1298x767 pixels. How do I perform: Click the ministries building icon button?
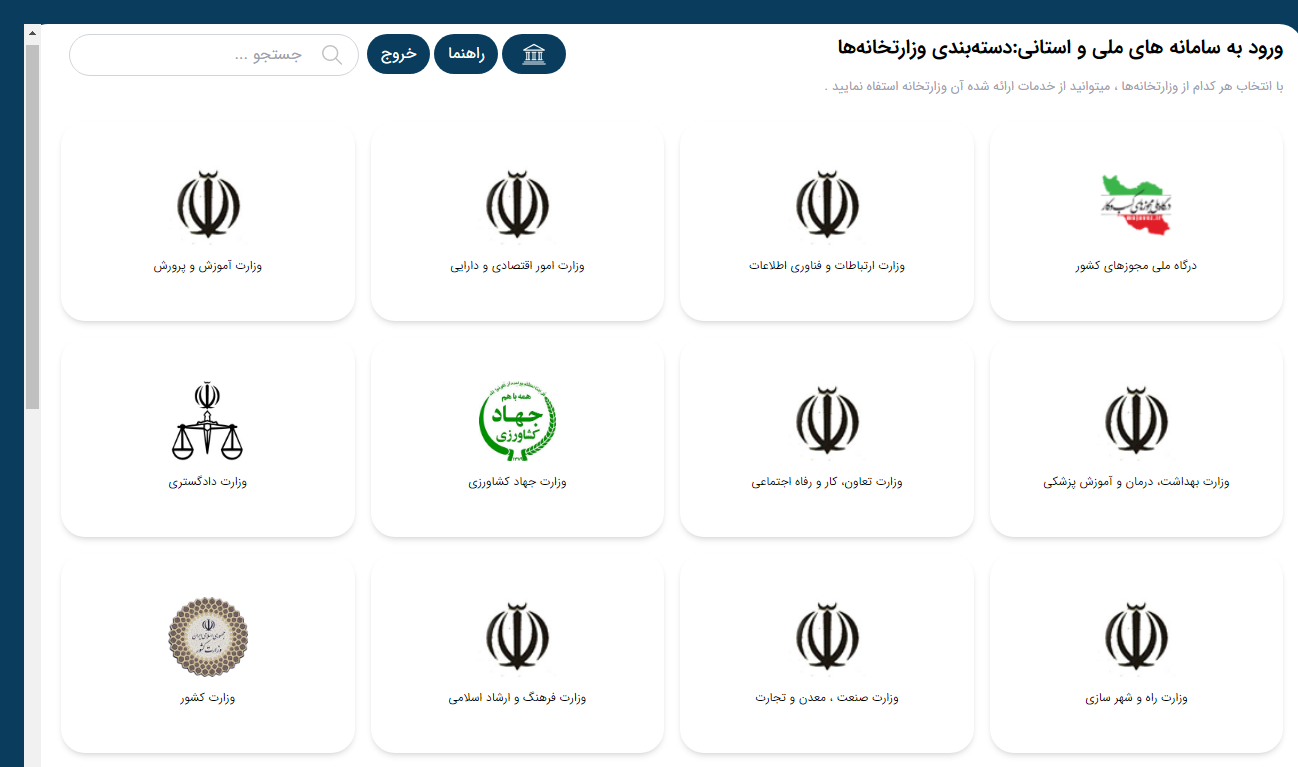click(x=534, y=54)
